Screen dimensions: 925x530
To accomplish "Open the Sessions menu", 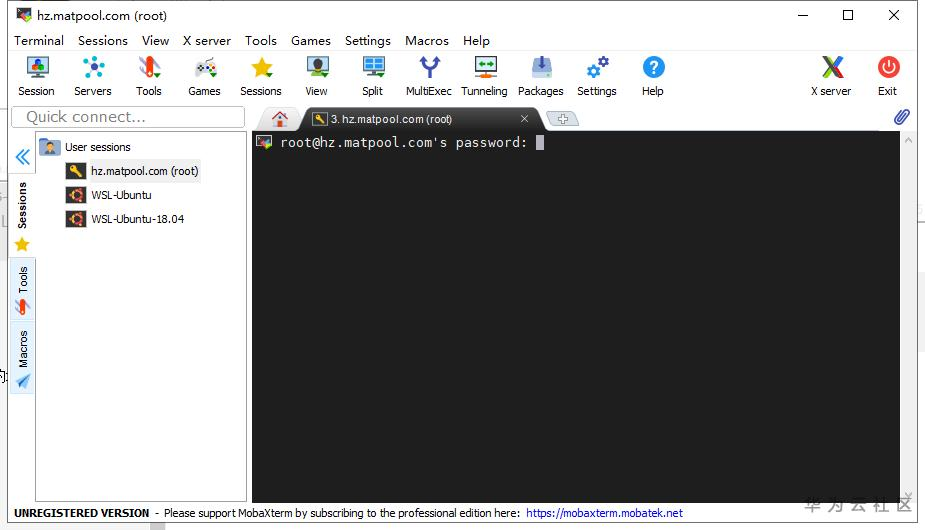I will tap(103, 41).
